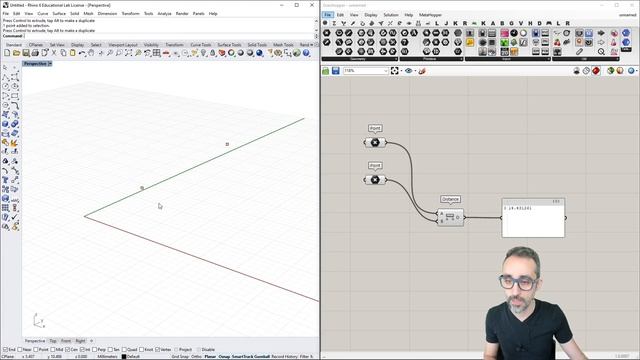Screen dimensions: 640x360
Task: Toggle Grid Snap in Rhino status bar
Action: point(180,357)
